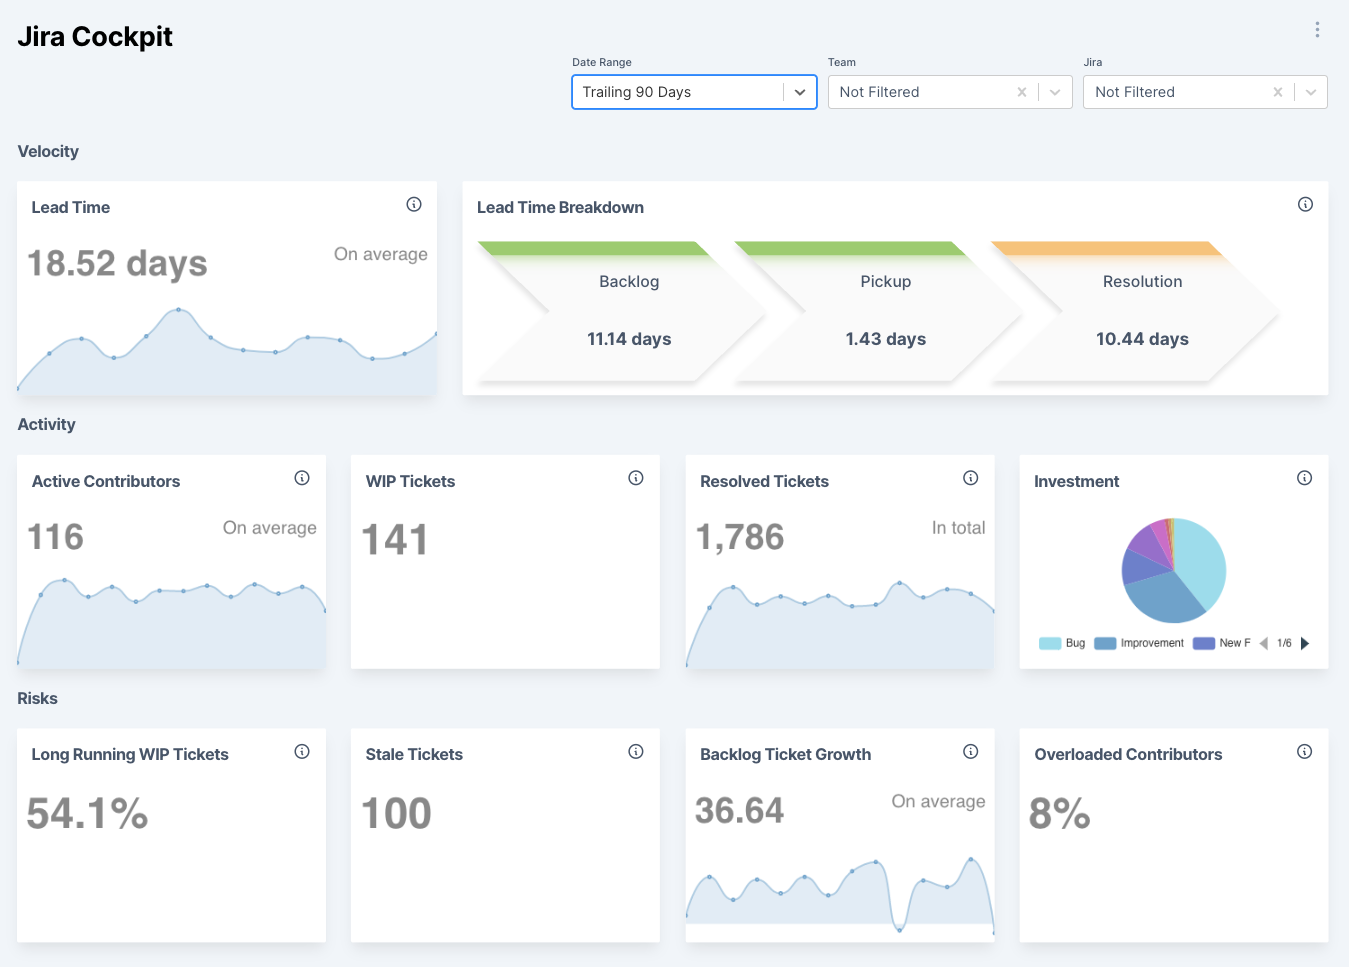Open the Date Range dropdown arrow
Image resolution: width=1349 pixels, height=967 pixels.
pyautogui.click(x=800, y=92)
